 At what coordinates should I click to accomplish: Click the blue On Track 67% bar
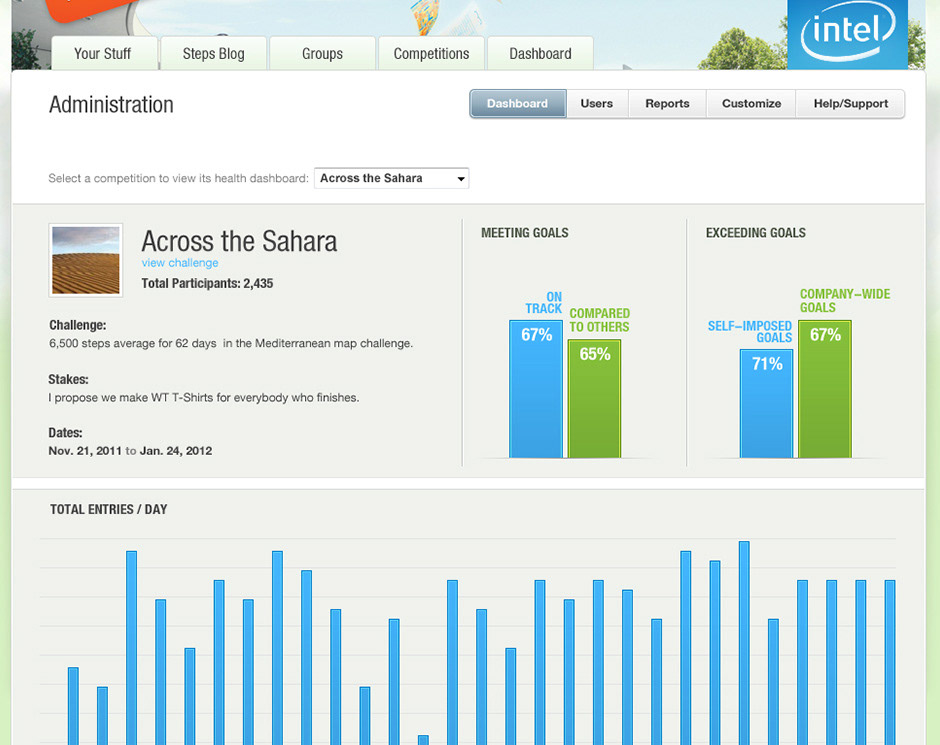click(536, 390)
